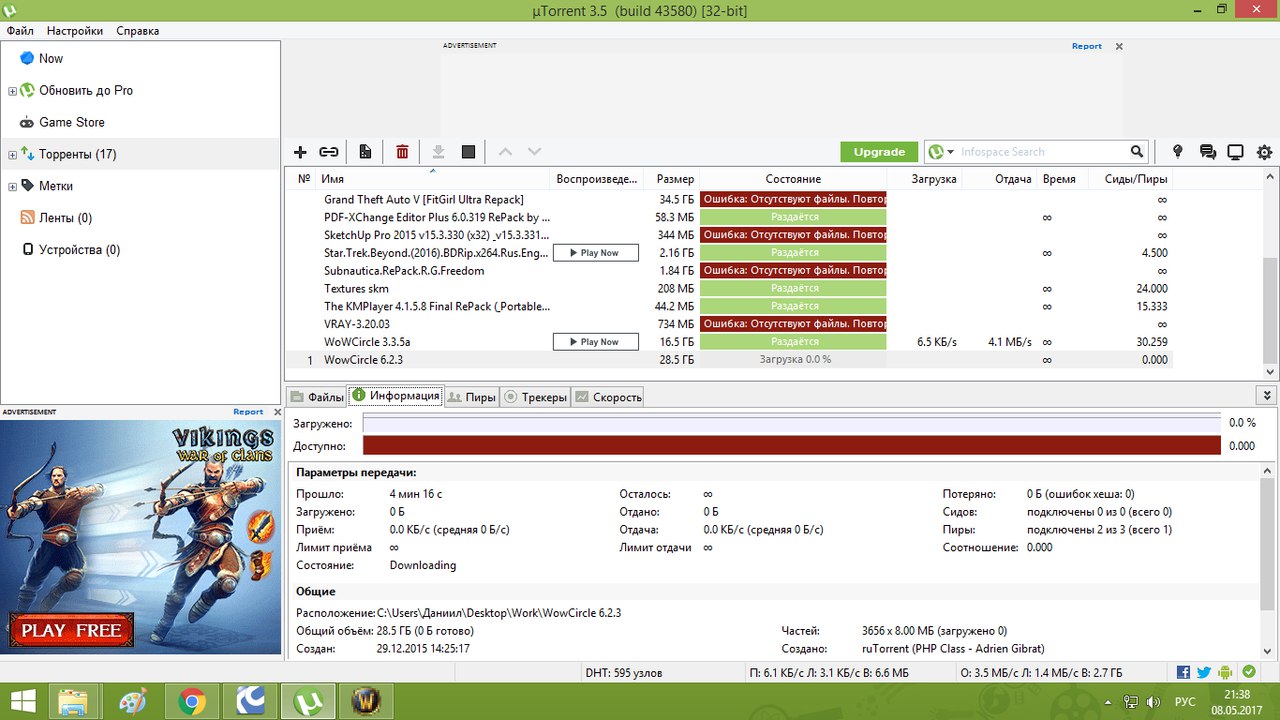Click Add Torrent from URL link icon
This screenshot has height=720, width=1280.
click(328, 152)
